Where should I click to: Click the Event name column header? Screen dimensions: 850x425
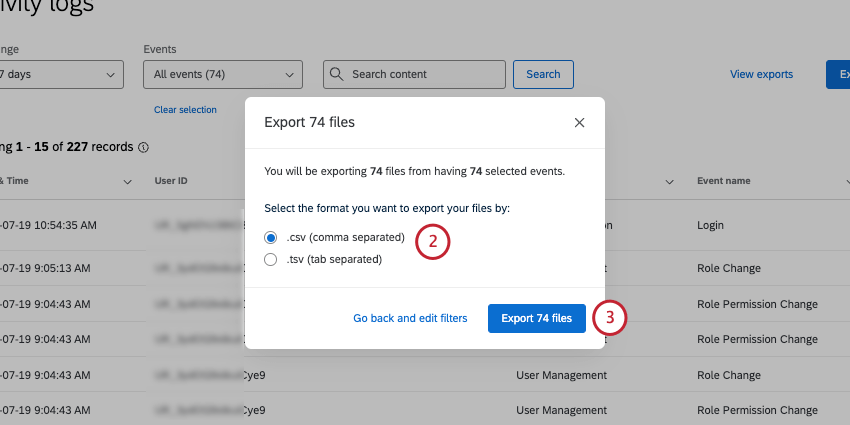click(x=723, y=181)
